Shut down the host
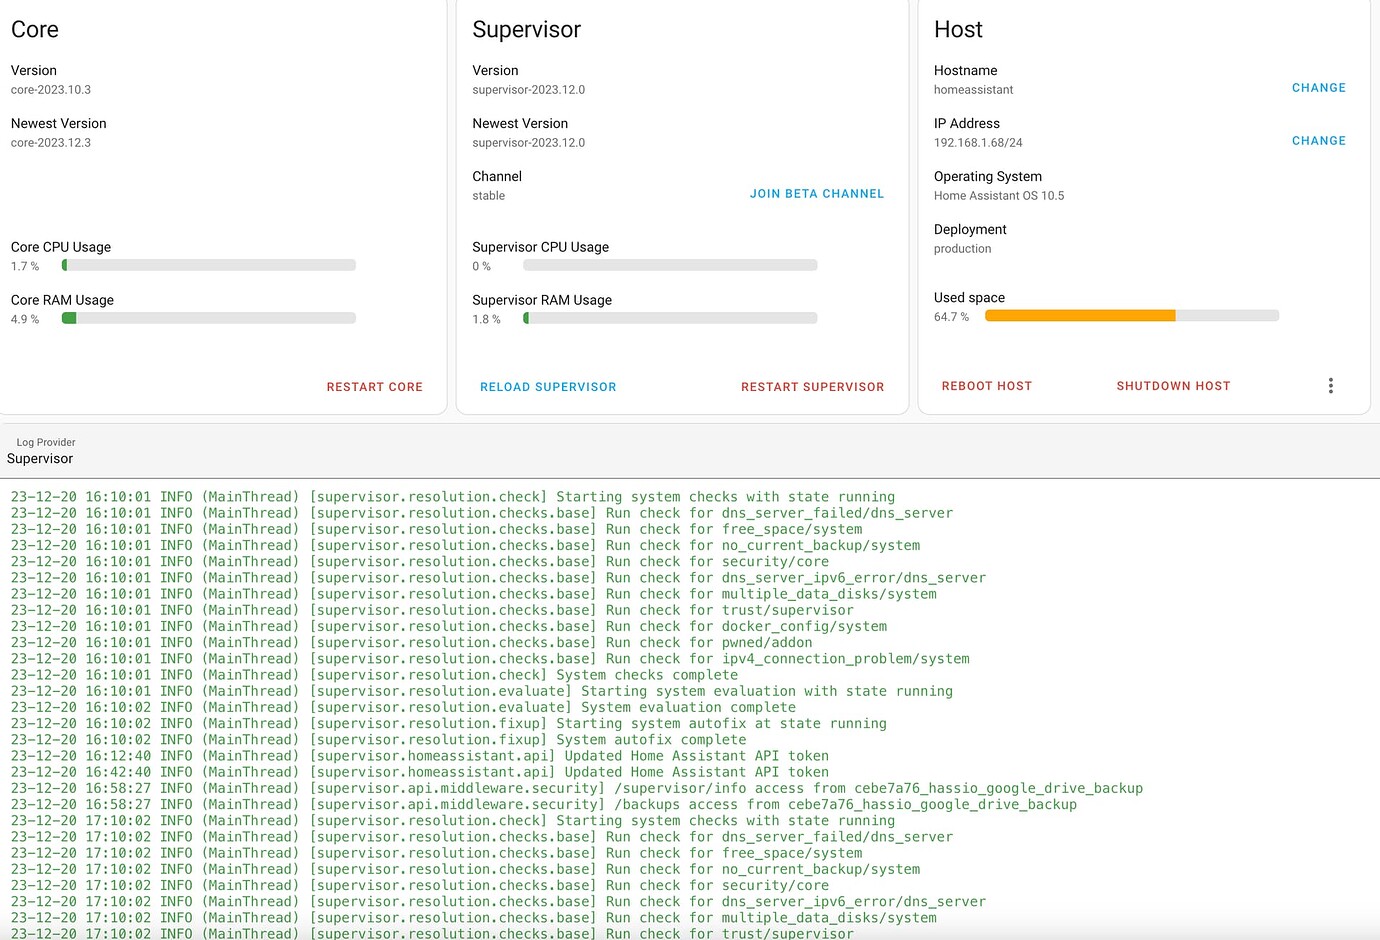 [1172, 385]
